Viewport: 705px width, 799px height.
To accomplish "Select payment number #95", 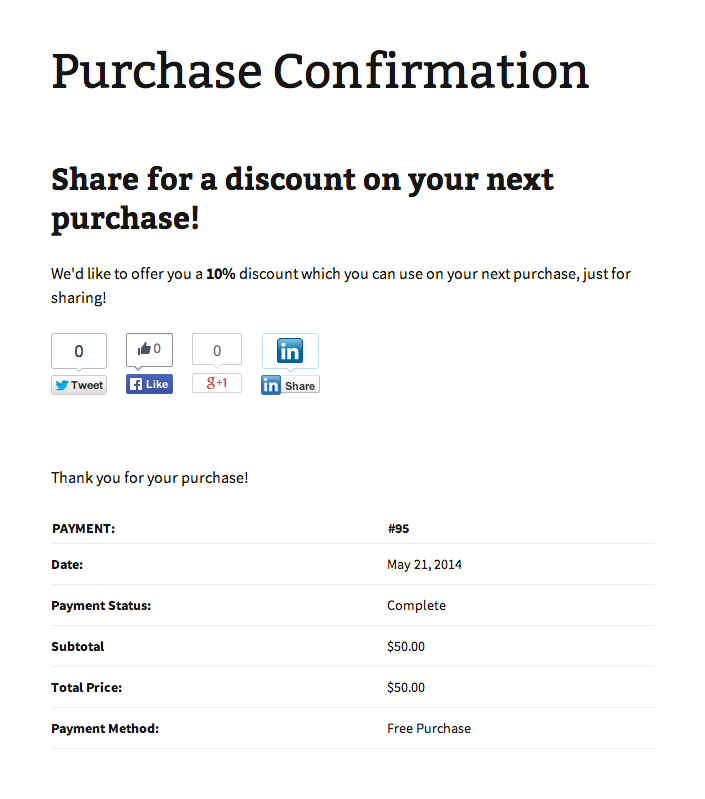I will click(398, 529).
